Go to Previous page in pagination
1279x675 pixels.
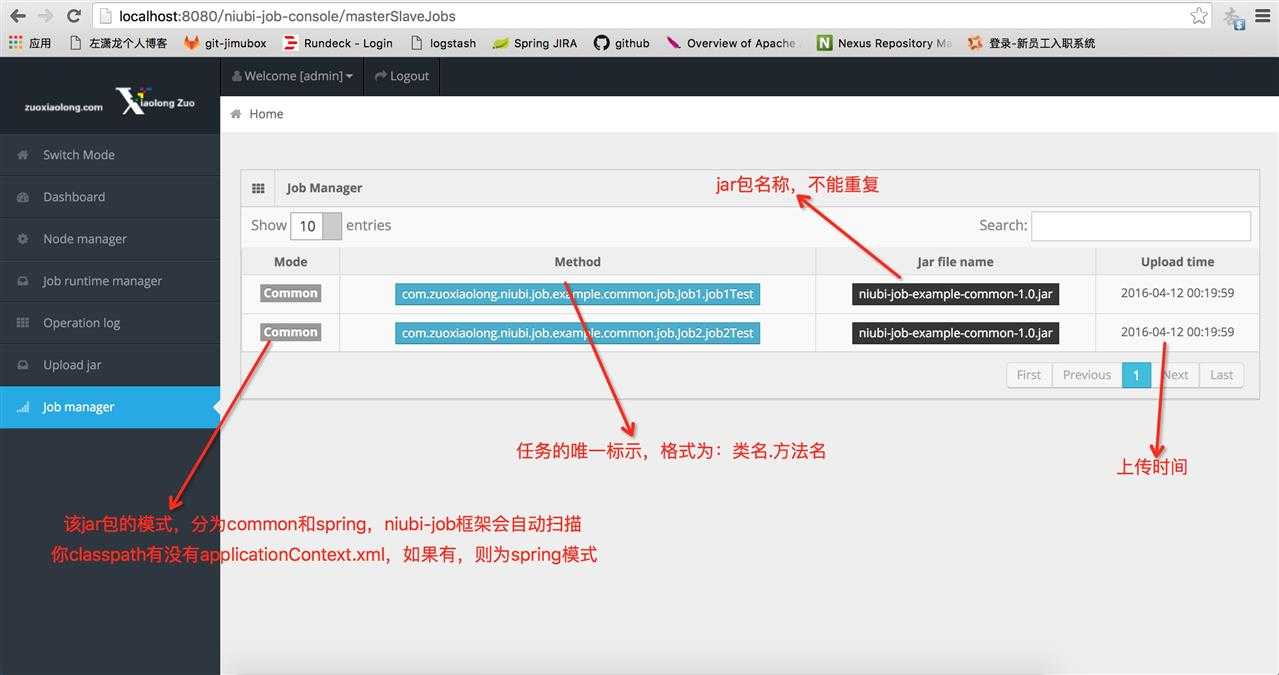point(1087,375)
